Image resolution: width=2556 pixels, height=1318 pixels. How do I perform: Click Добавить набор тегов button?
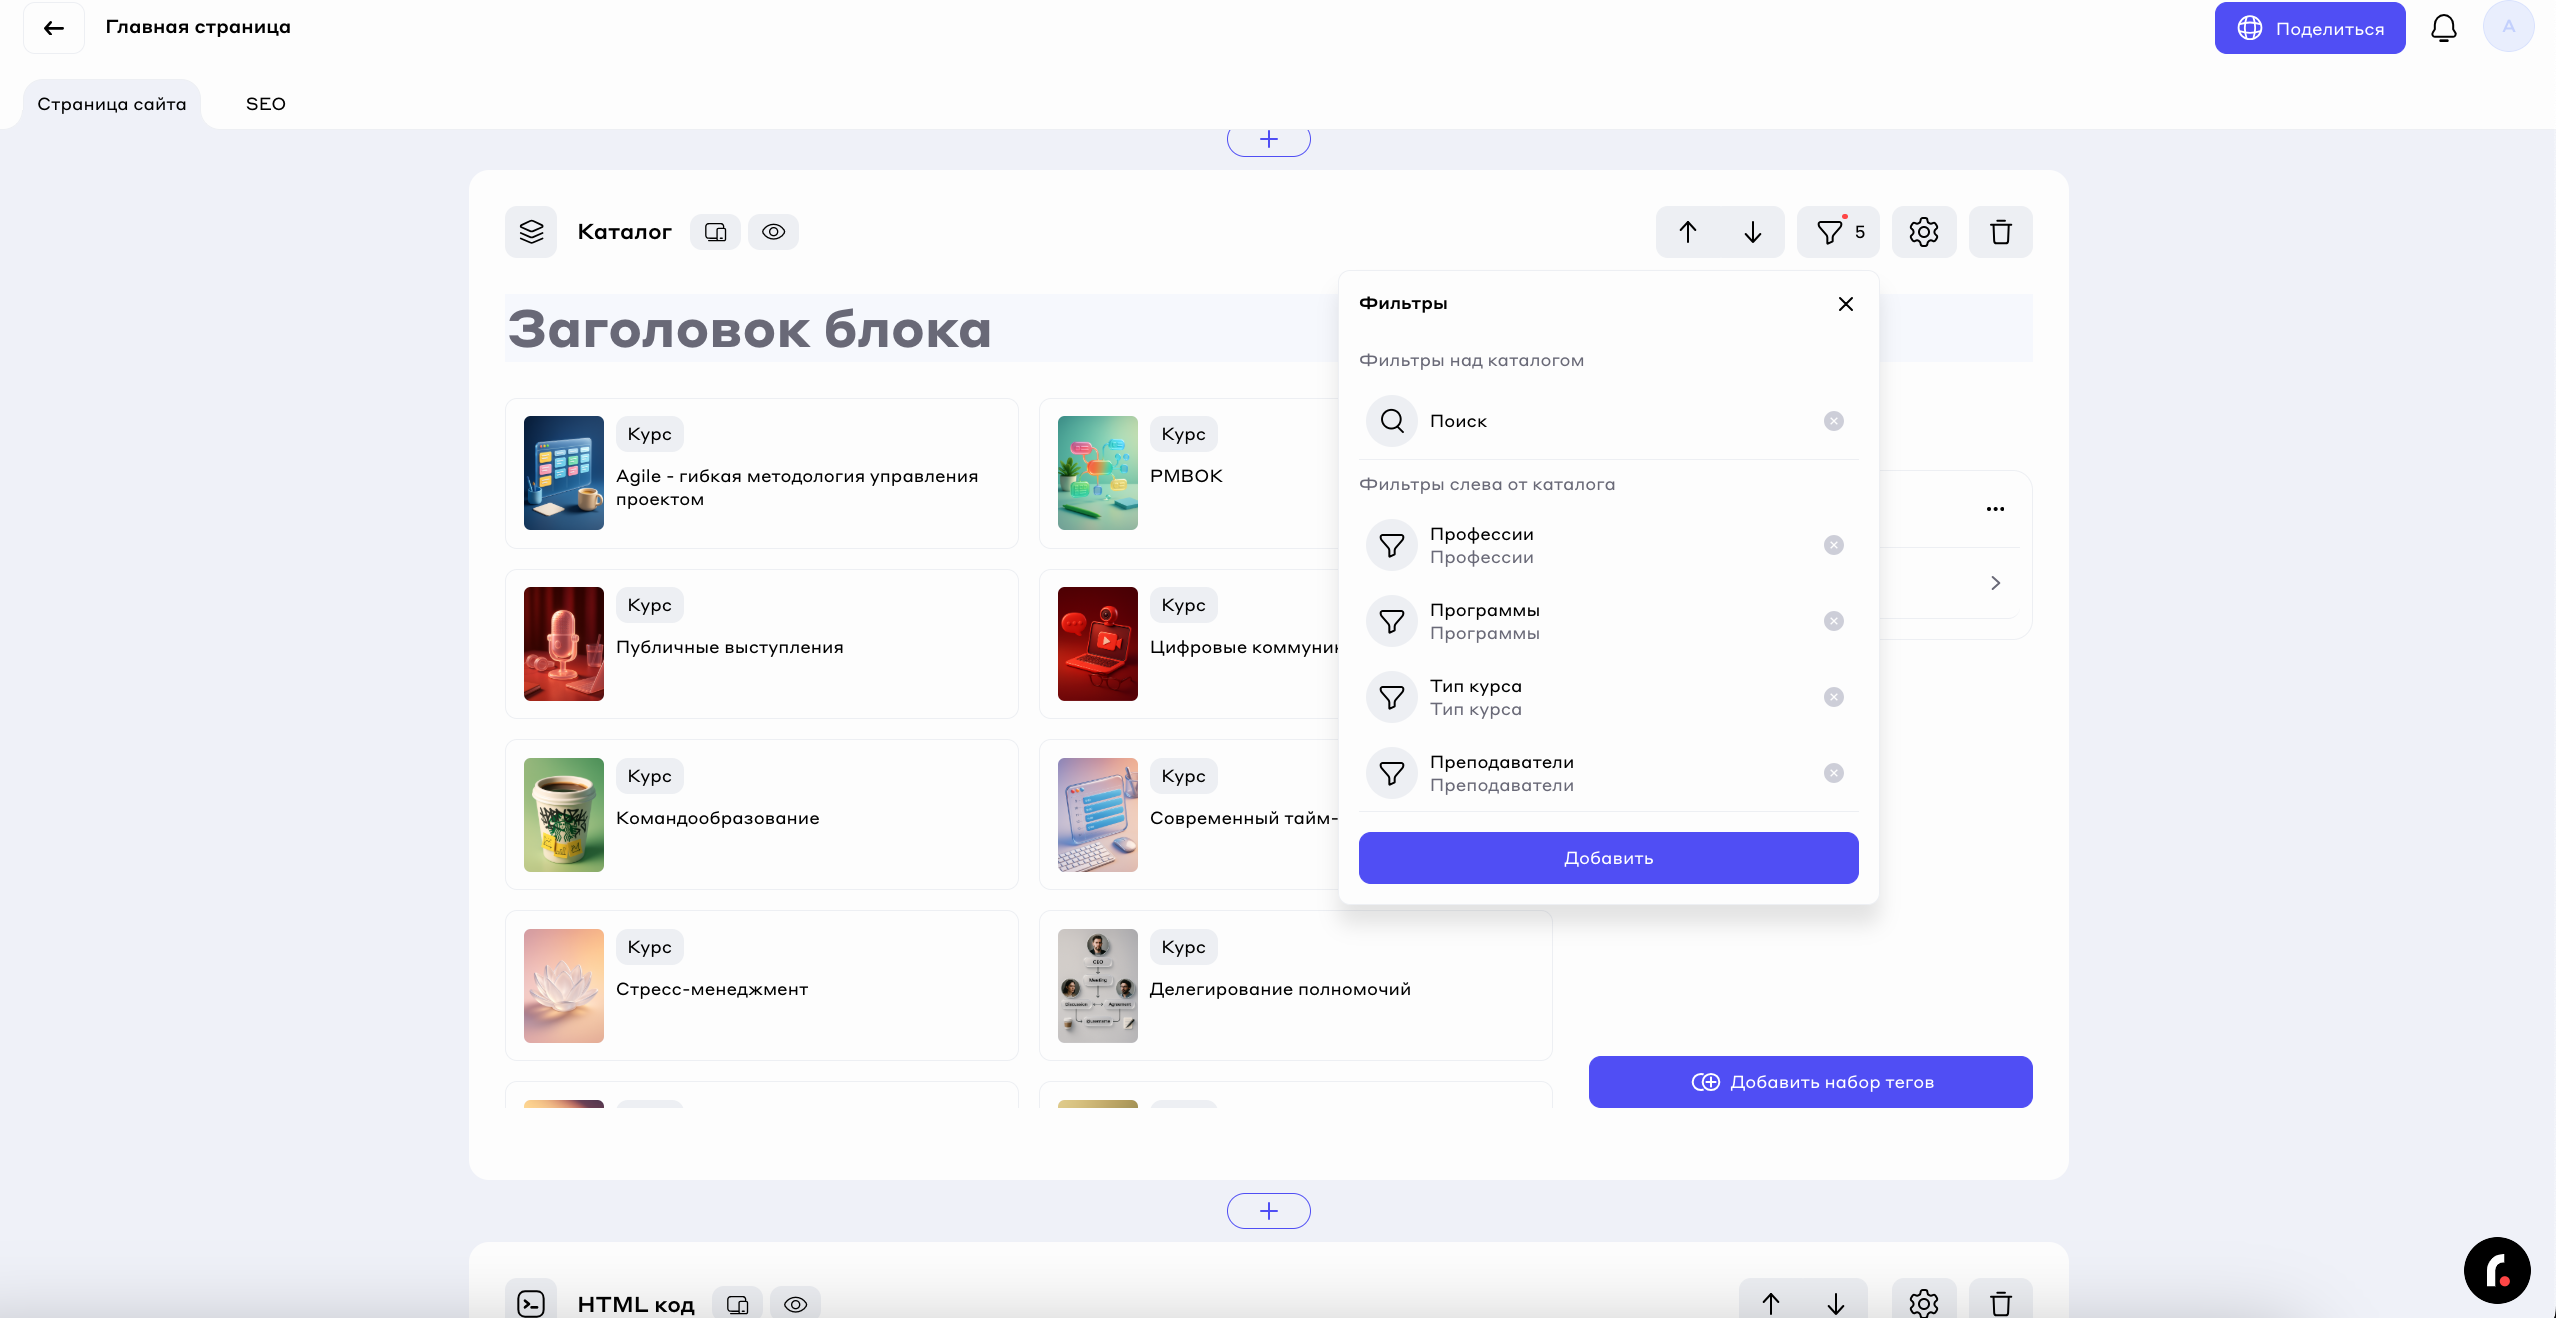click(1810, 1082)
